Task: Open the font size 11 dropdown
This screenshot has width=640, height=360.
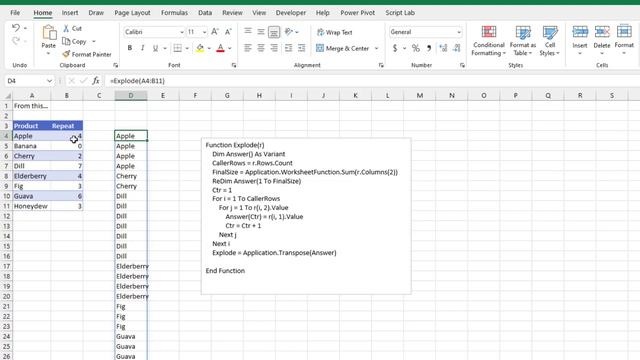Action: (x=204, y=32)
